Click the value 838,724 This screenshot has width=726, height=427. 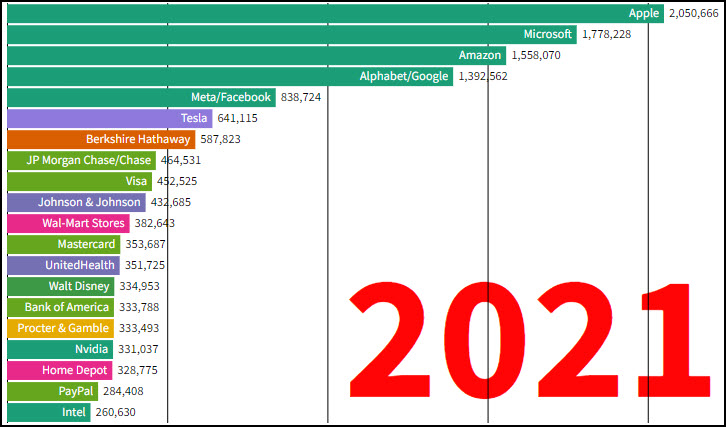coord(301,97)
